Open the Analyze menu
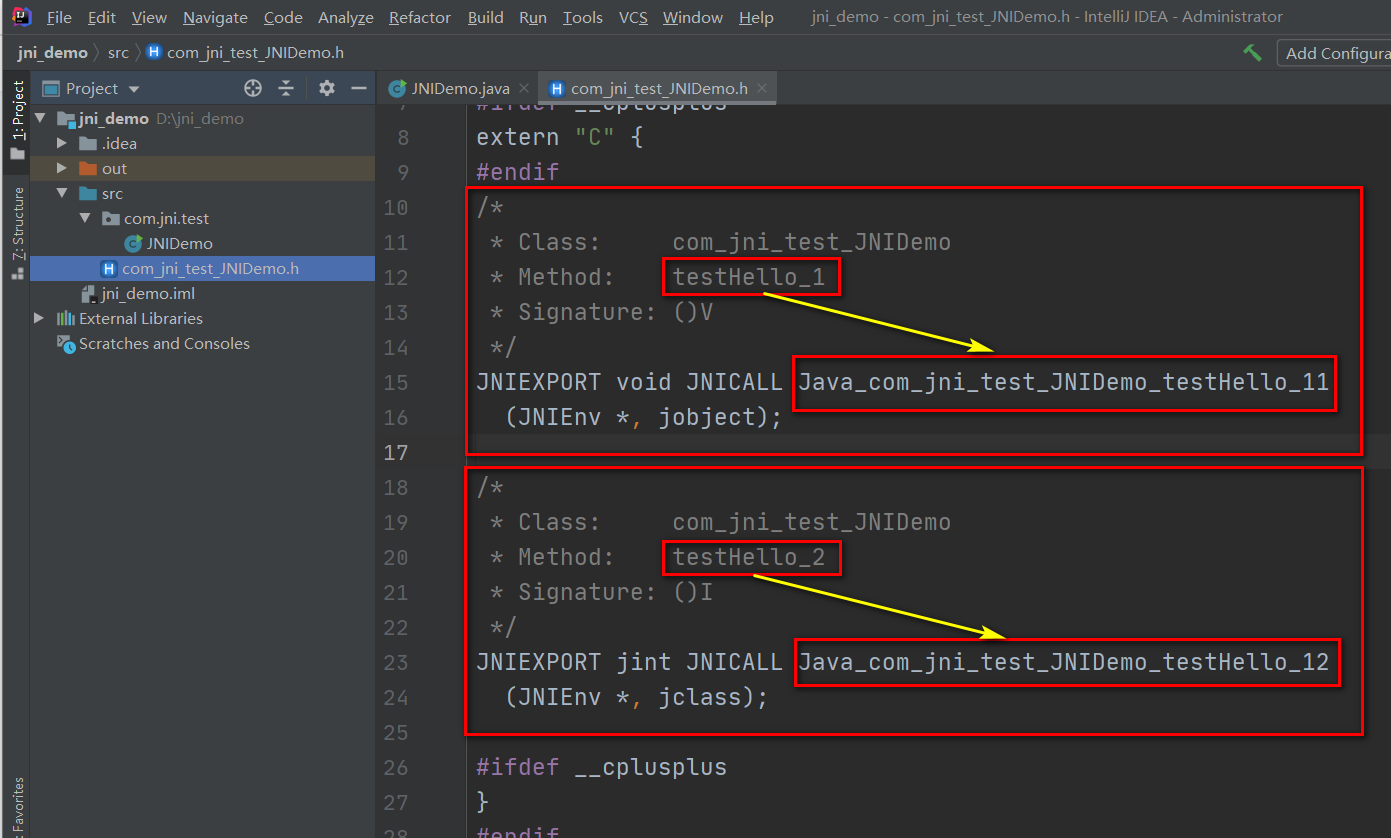This screenshot has width=1391, height=838. point(346,17)
